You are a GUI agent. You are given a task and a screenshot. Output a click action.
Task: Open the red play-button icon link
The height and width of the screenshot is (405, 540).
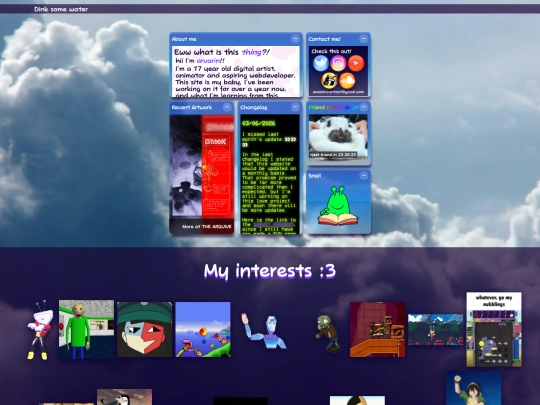356,63
